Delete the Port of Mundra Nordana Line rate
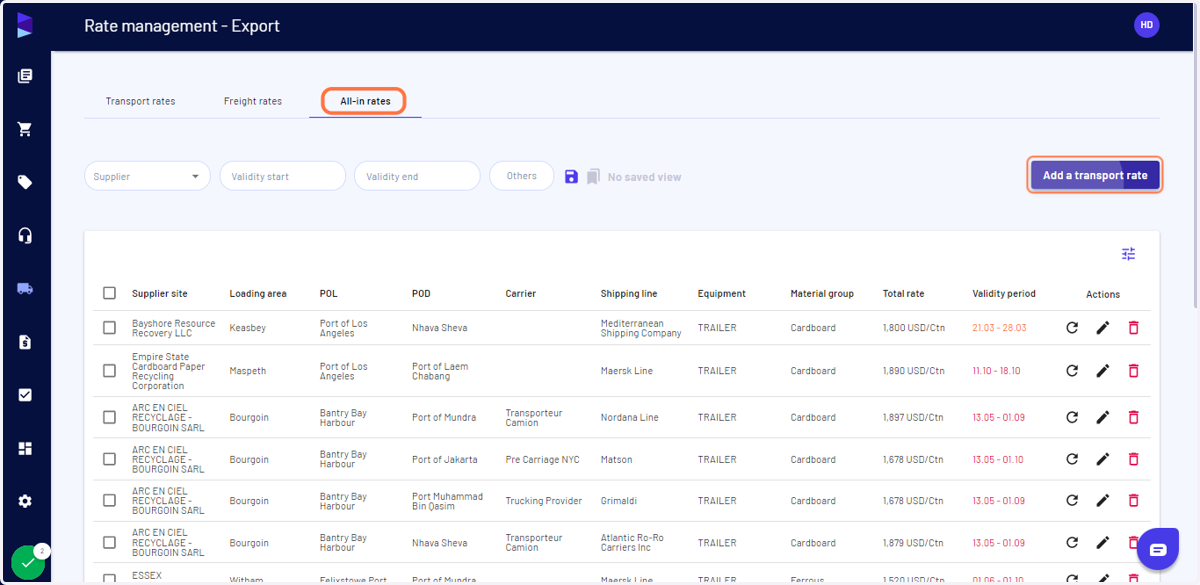 tap(1133, 417)
